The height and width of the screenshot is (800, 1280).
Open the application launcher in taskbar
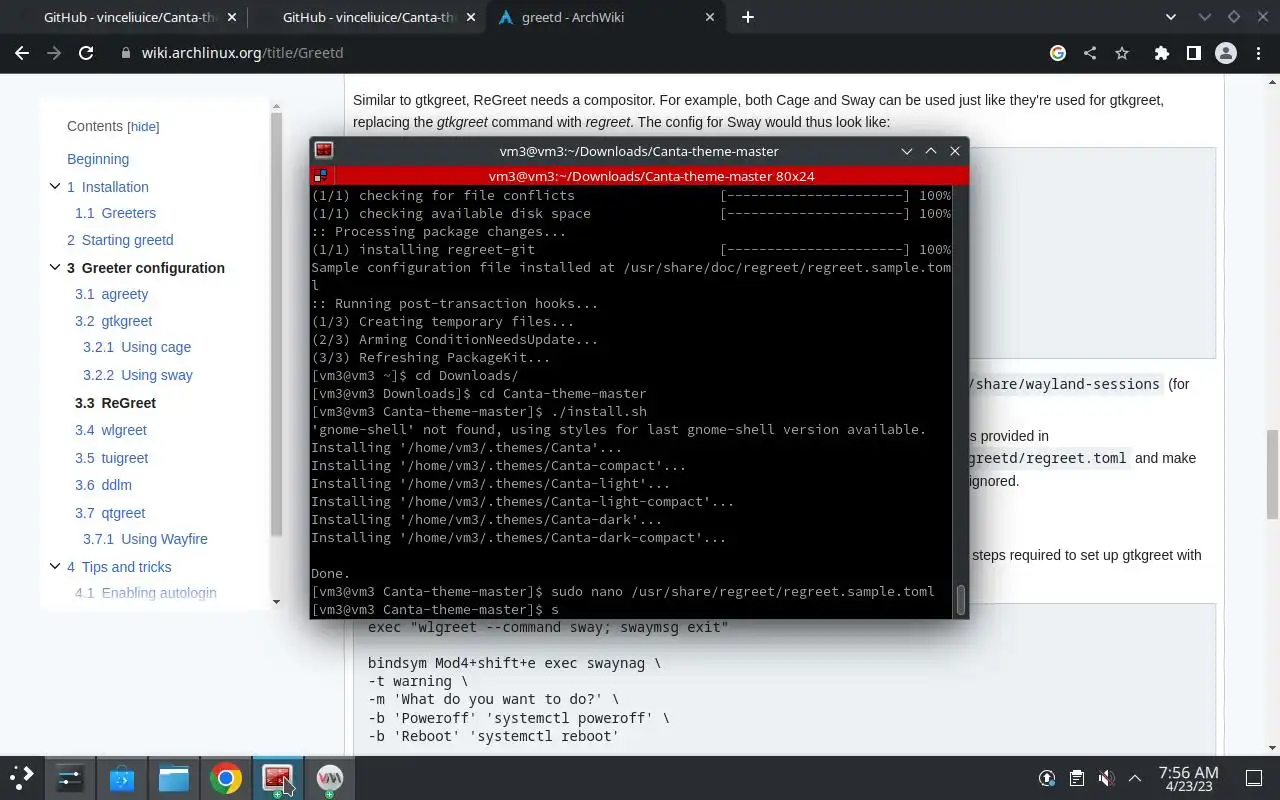click(x=22, y=777)
